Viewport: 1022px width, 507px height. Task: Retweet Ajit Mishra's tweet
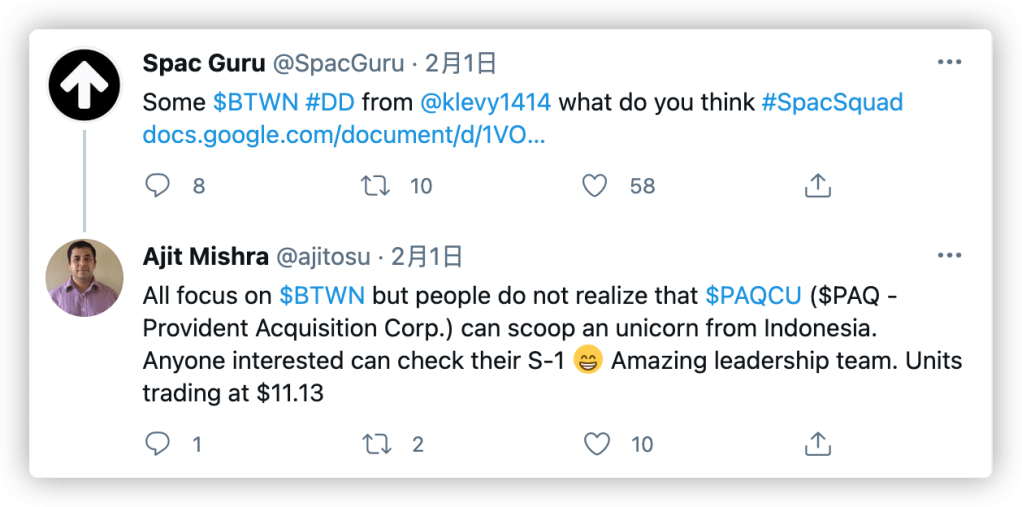375,443
